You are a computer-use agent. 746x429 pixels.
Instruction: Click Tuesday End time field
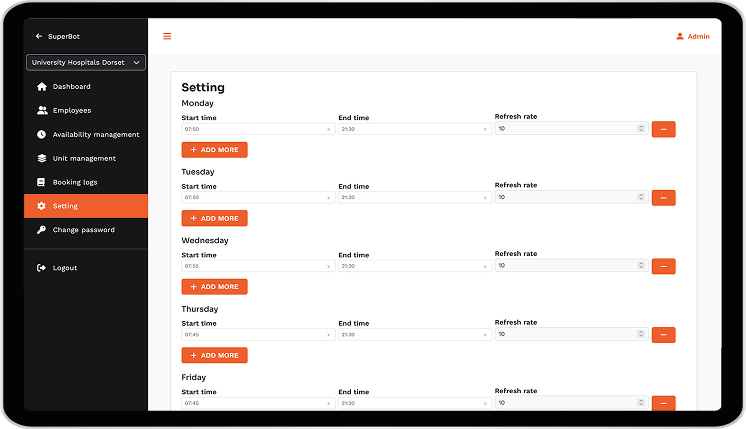(x=415, y=197)
